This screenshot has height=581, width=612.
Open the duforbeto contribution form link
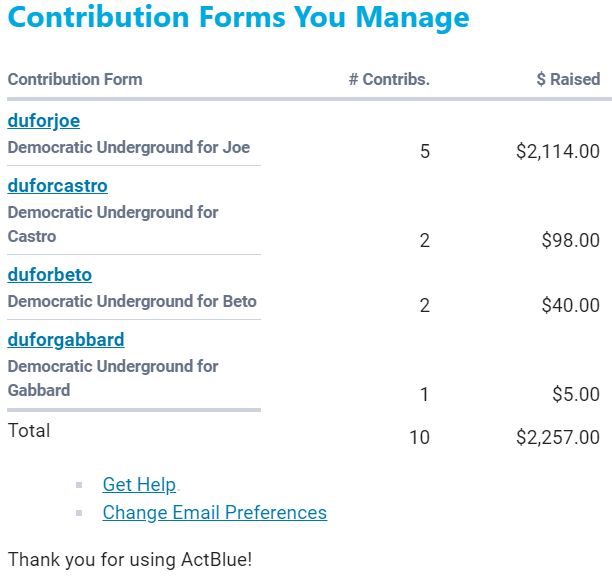[x=50, y=275]
